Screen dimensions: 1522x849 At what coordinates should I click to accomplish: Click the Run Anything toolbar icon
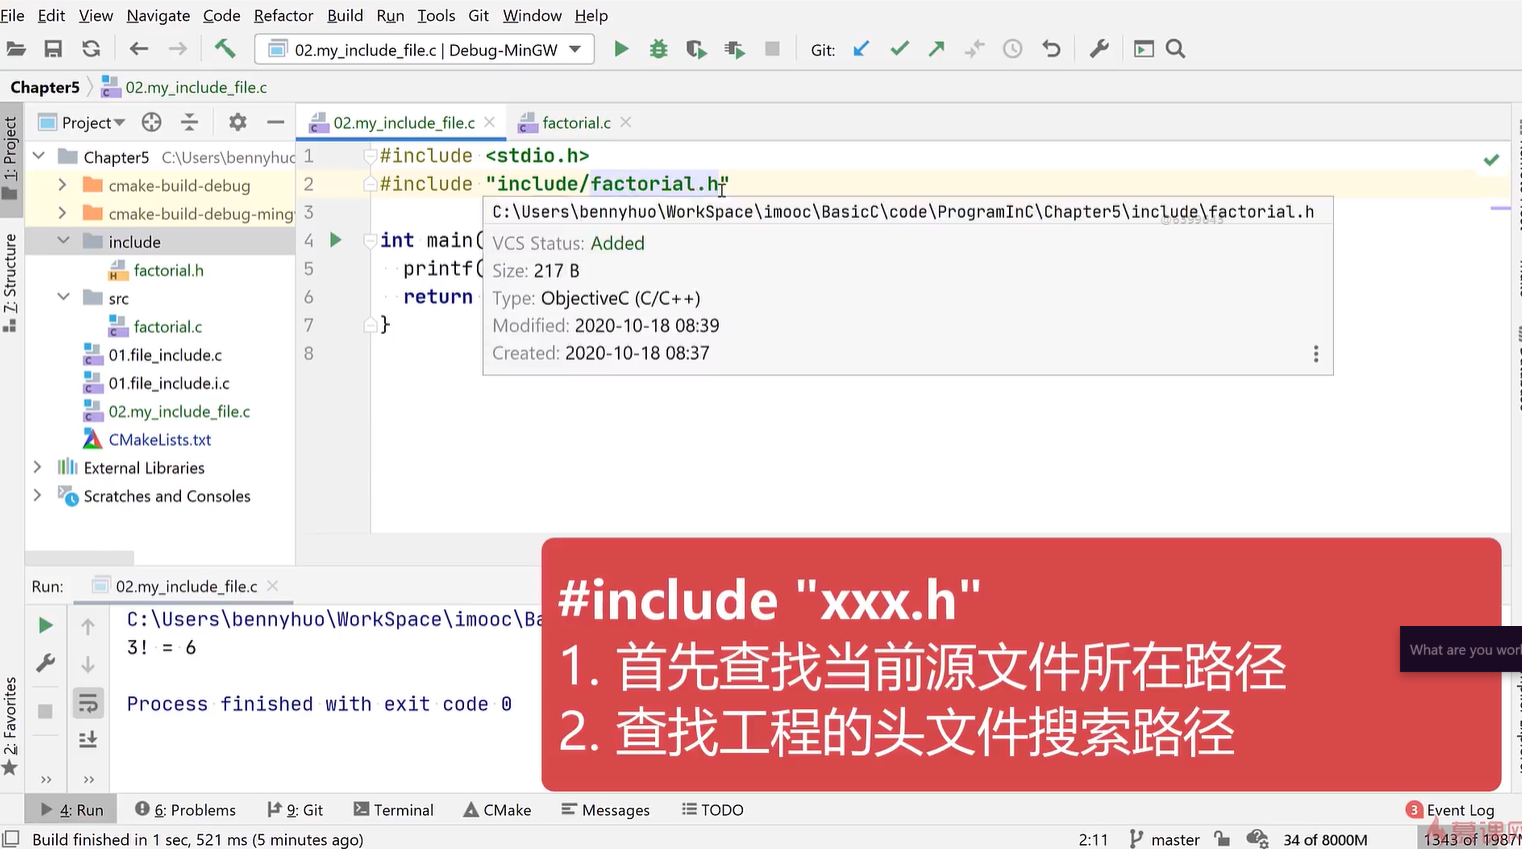[x=1144, y=49]
